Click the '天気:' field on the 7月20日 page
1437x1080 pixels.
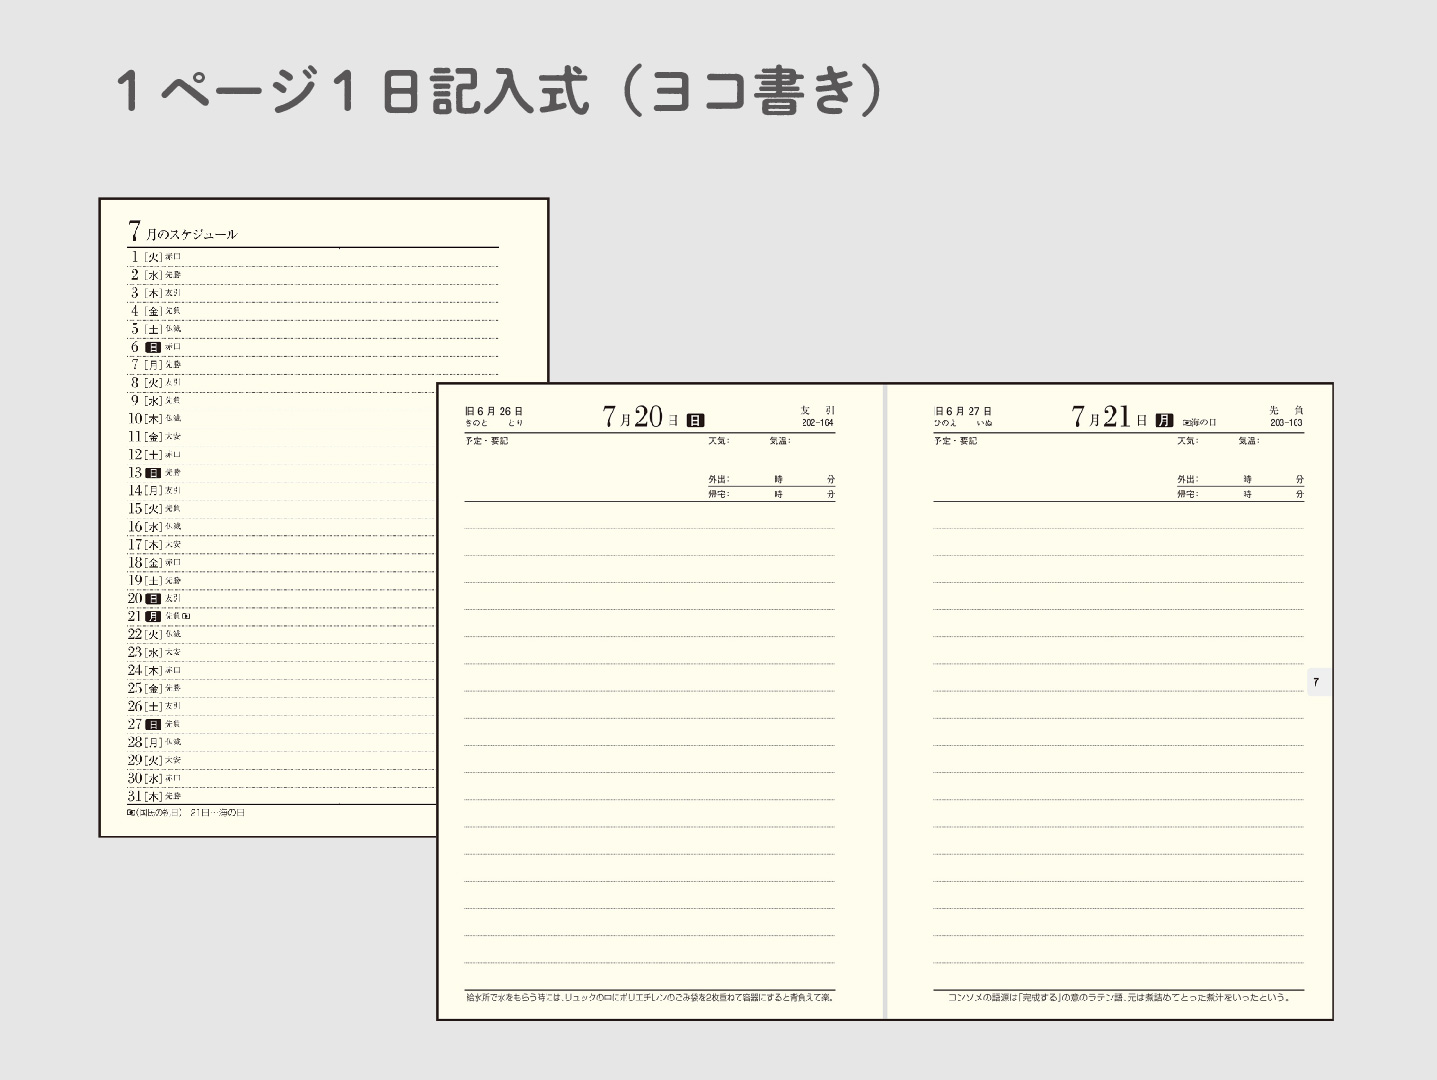pyautogui.click(x=719, y=441)
